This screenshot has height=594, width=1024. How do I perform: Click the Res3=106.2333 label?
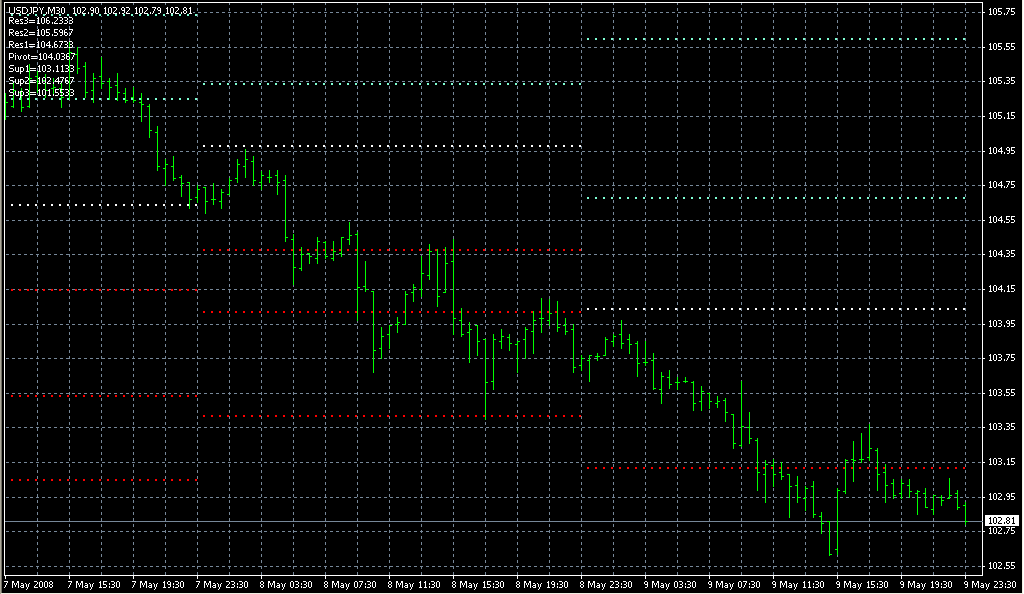tap(41, 21)
